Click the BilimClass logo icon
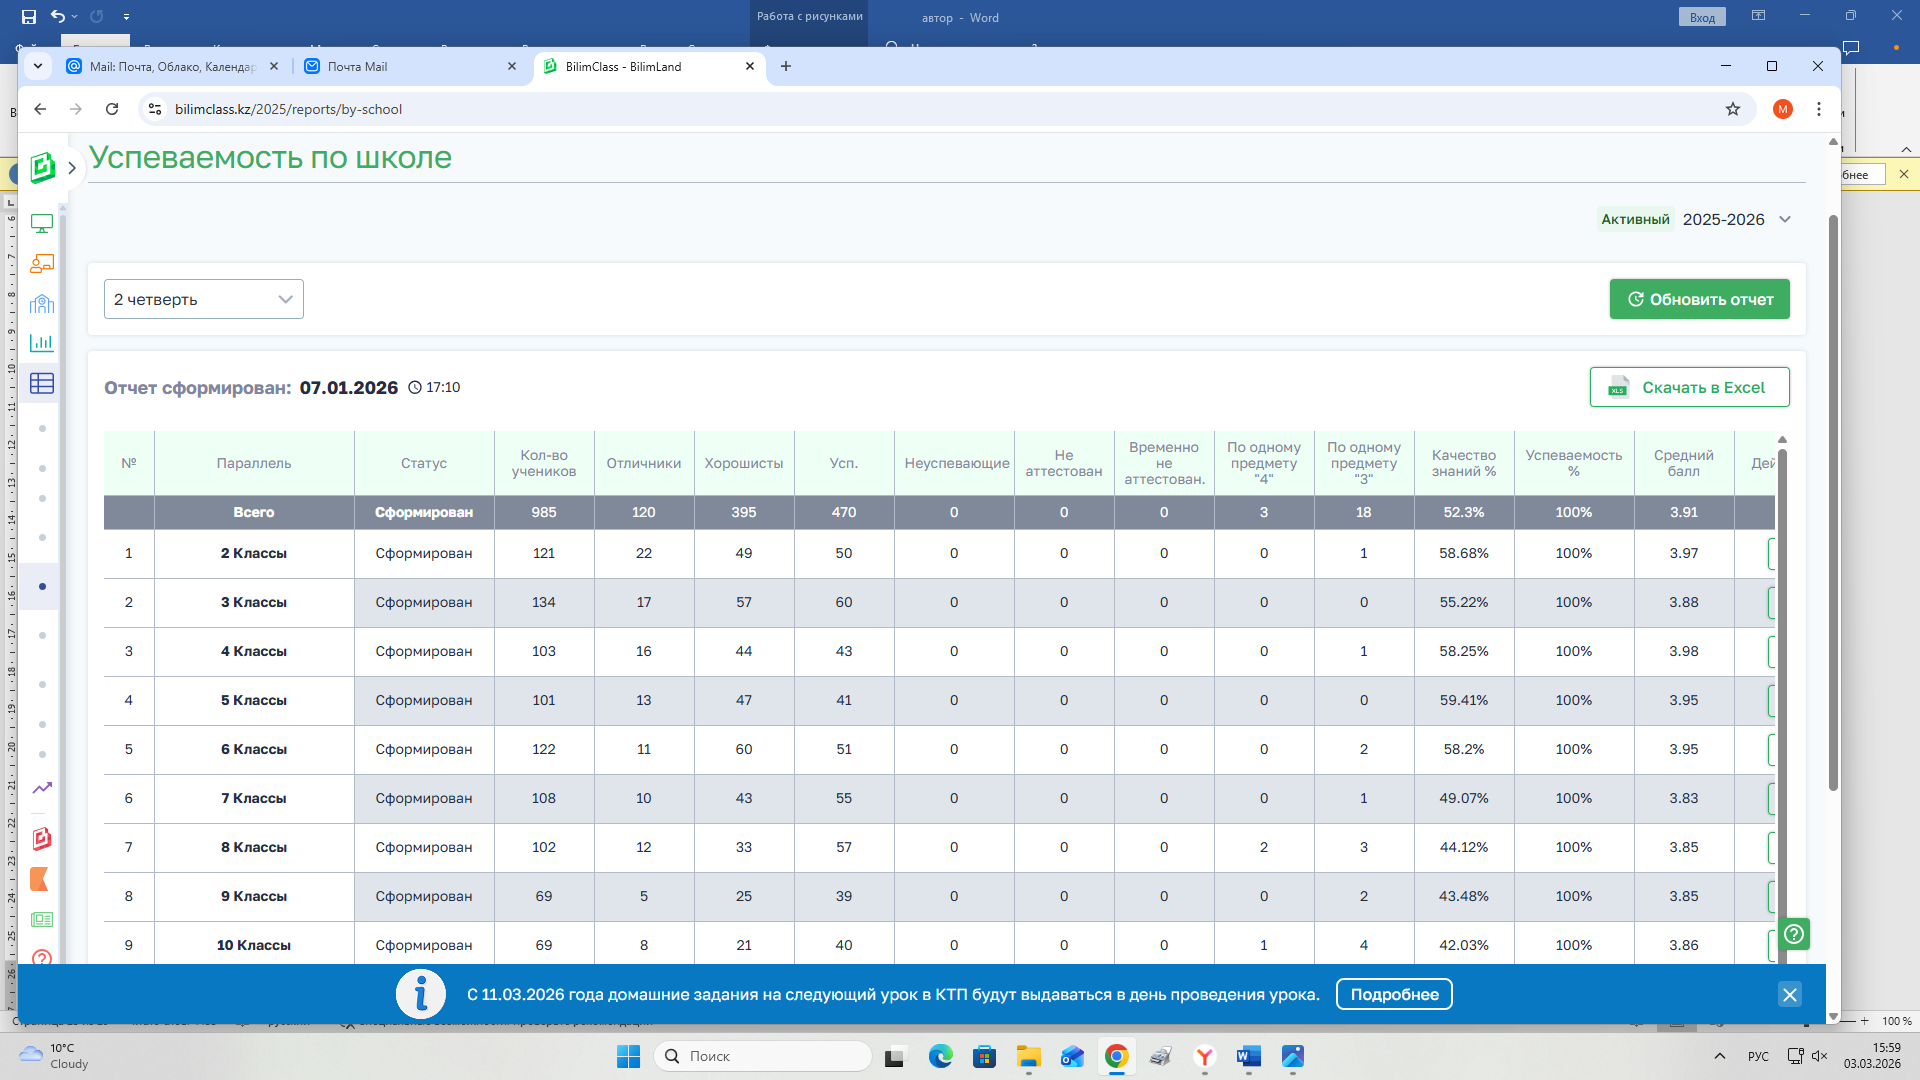This screenshot has height=1080, width=1920. coord(42,167)
